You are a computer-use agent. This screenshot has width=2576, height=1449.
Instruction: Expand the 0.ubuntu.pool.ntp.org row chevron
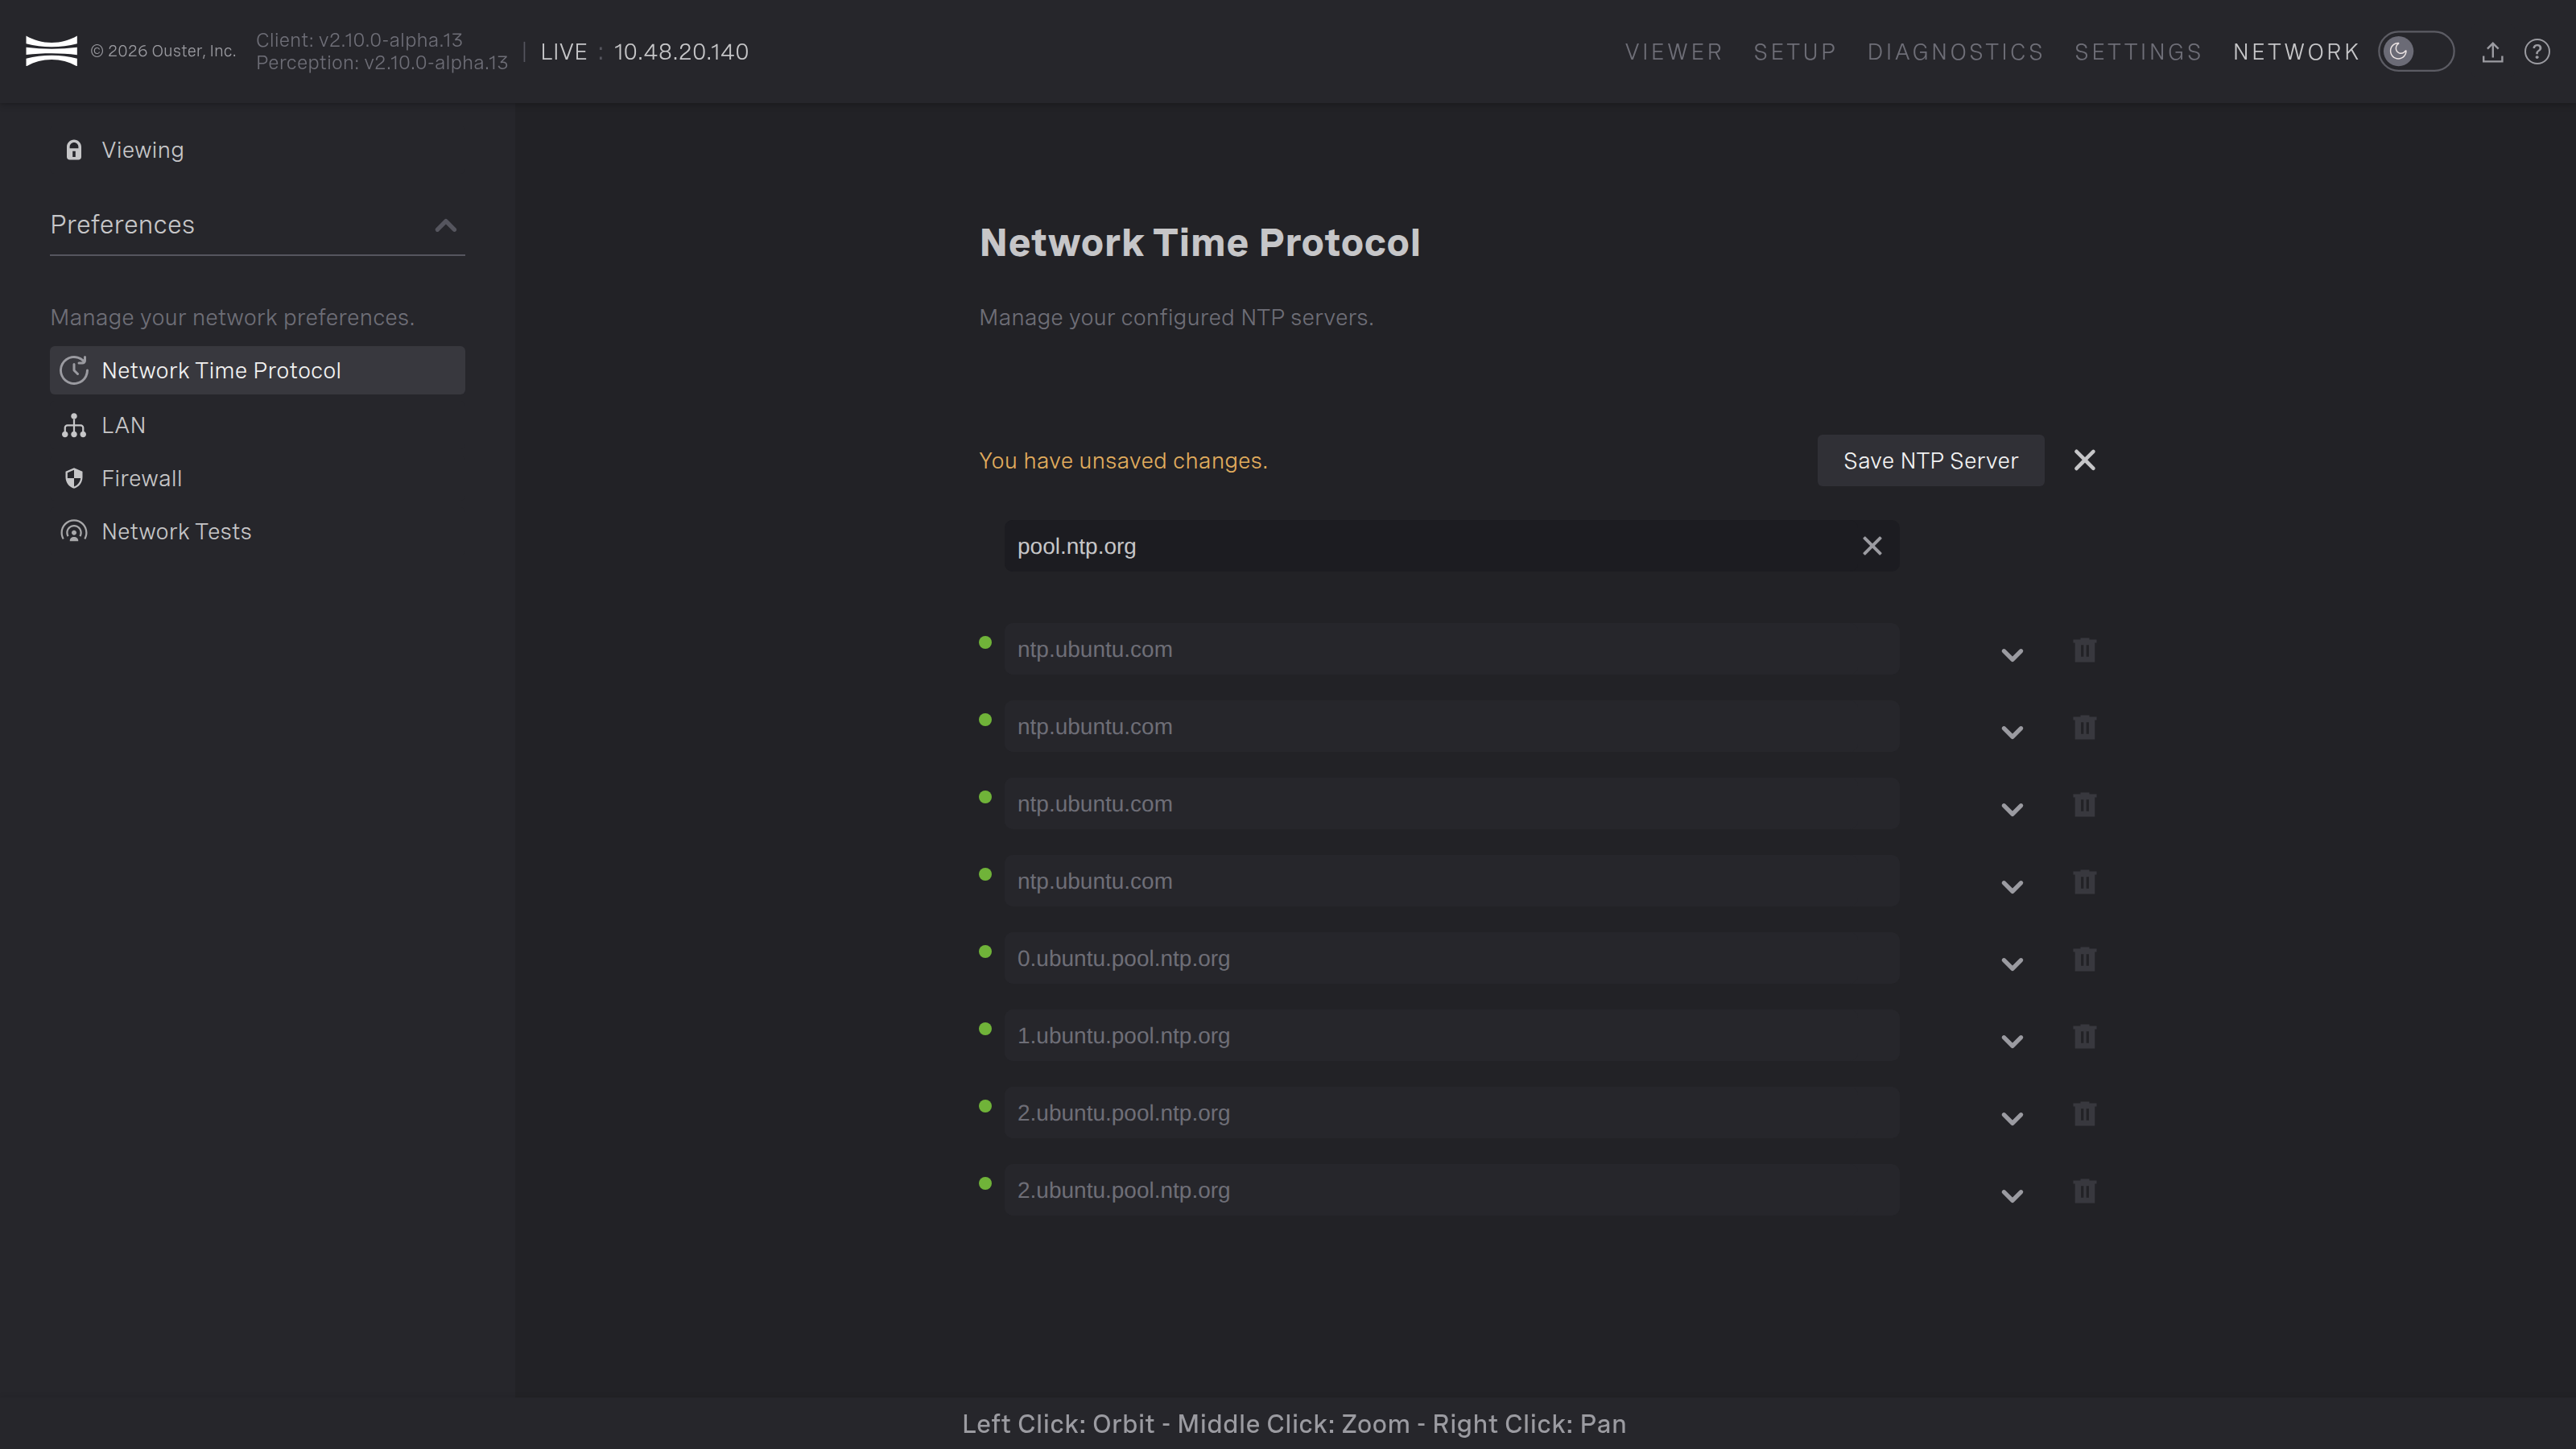tap(2012, 964)
